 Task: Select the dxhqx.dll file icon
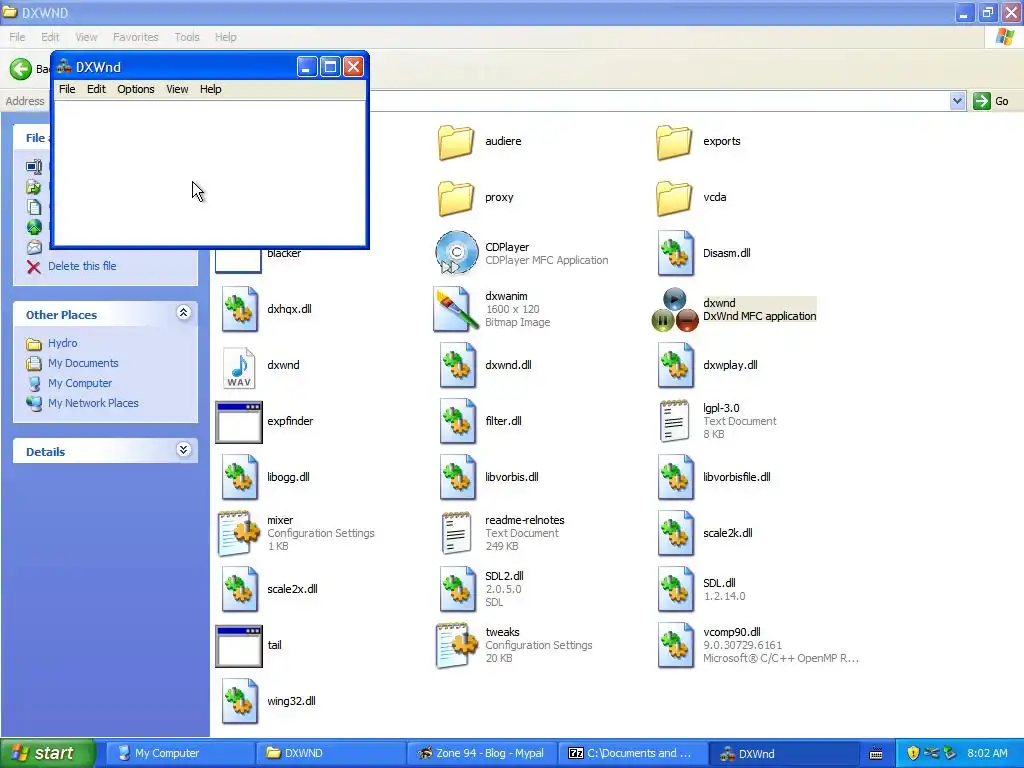(239, 309)
